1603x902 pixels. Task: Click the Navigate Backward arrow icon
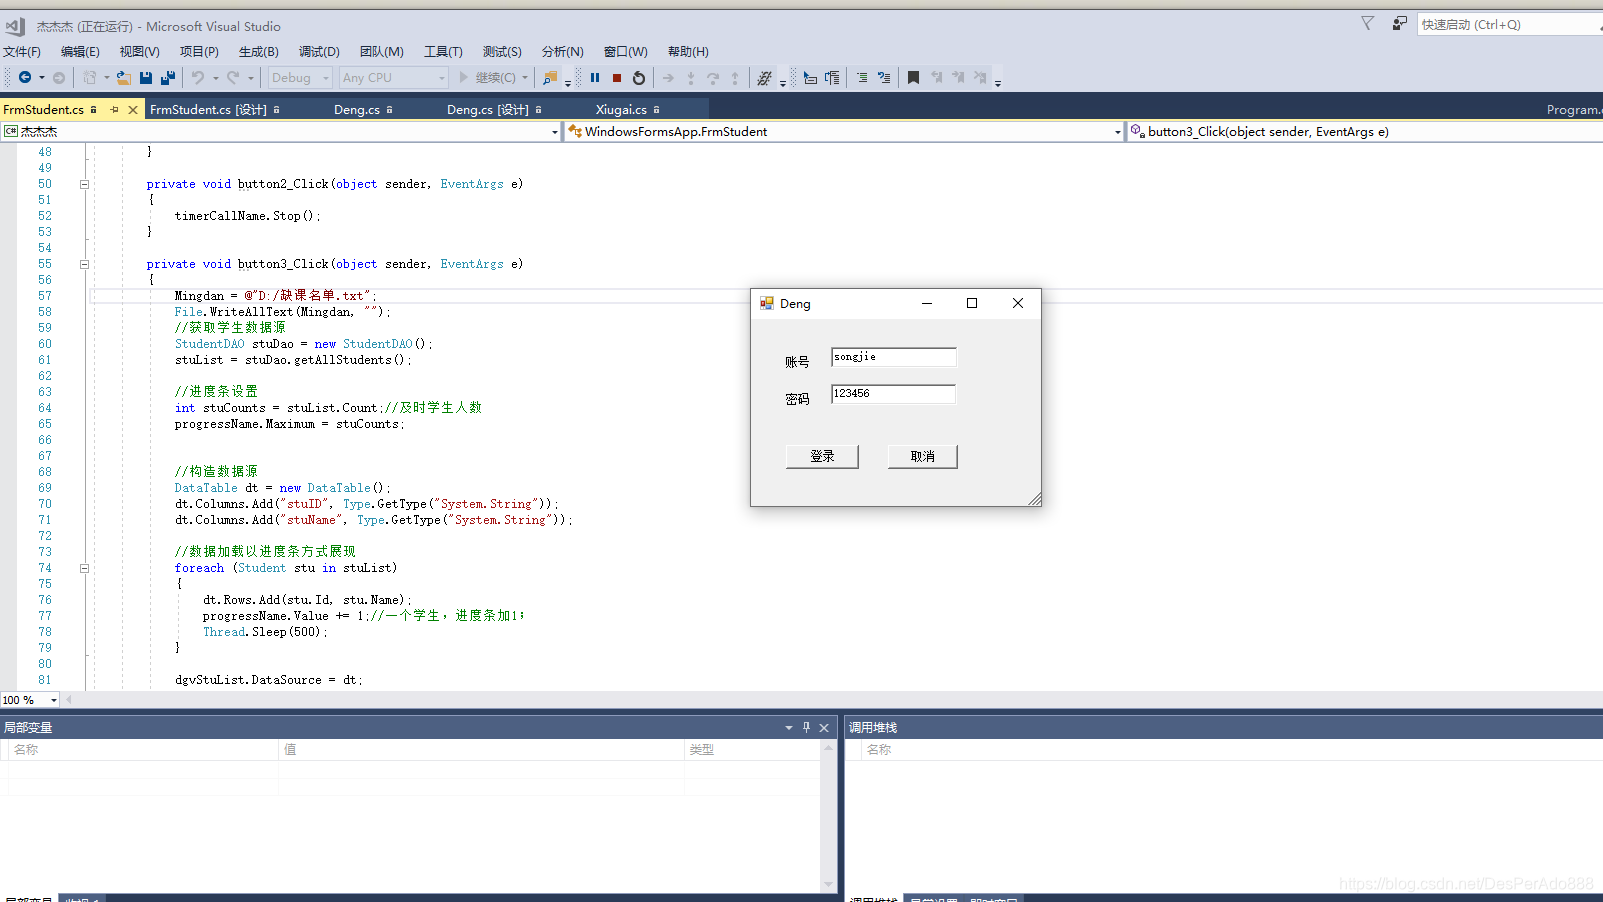pos(25,78)
